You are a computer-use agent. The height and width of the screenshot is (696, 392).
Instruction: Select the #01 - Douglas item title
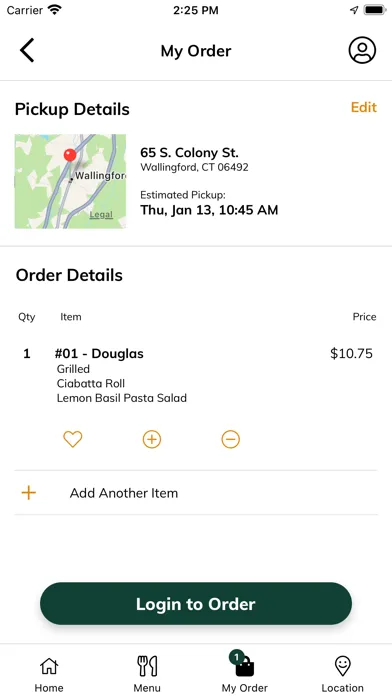coord(99,354)
